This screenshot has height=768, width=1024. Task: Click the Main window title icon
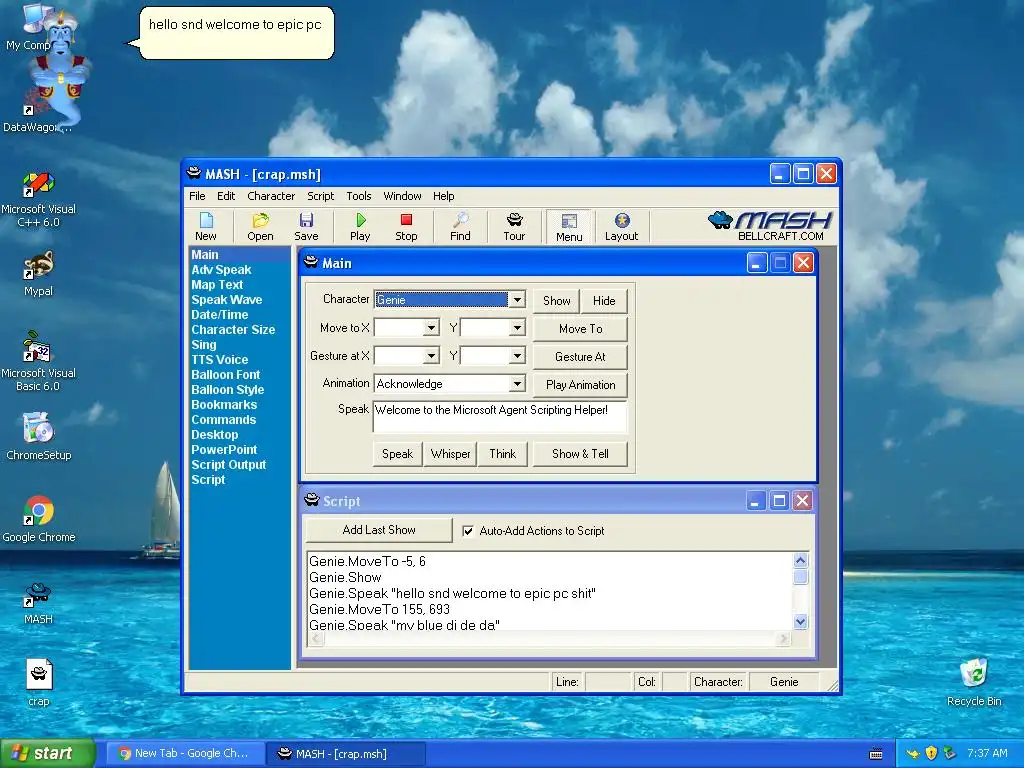coord(311,263)
